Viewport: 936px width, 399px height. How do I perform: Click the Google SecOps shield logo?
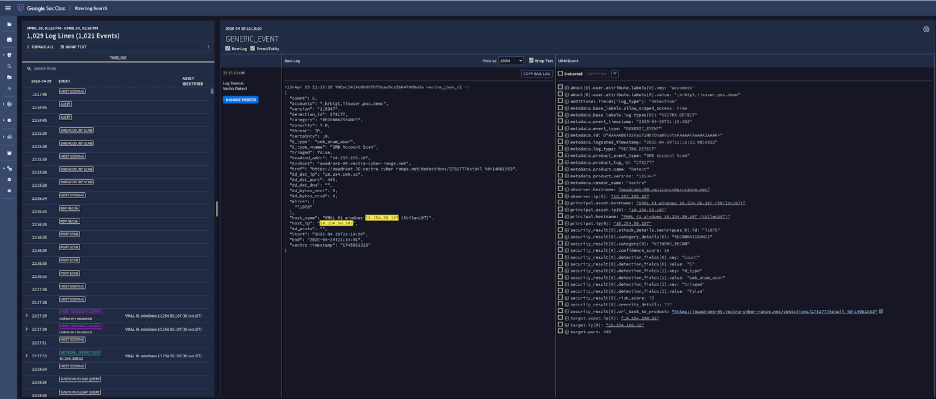pyautogui.click(x=21, y=8)
